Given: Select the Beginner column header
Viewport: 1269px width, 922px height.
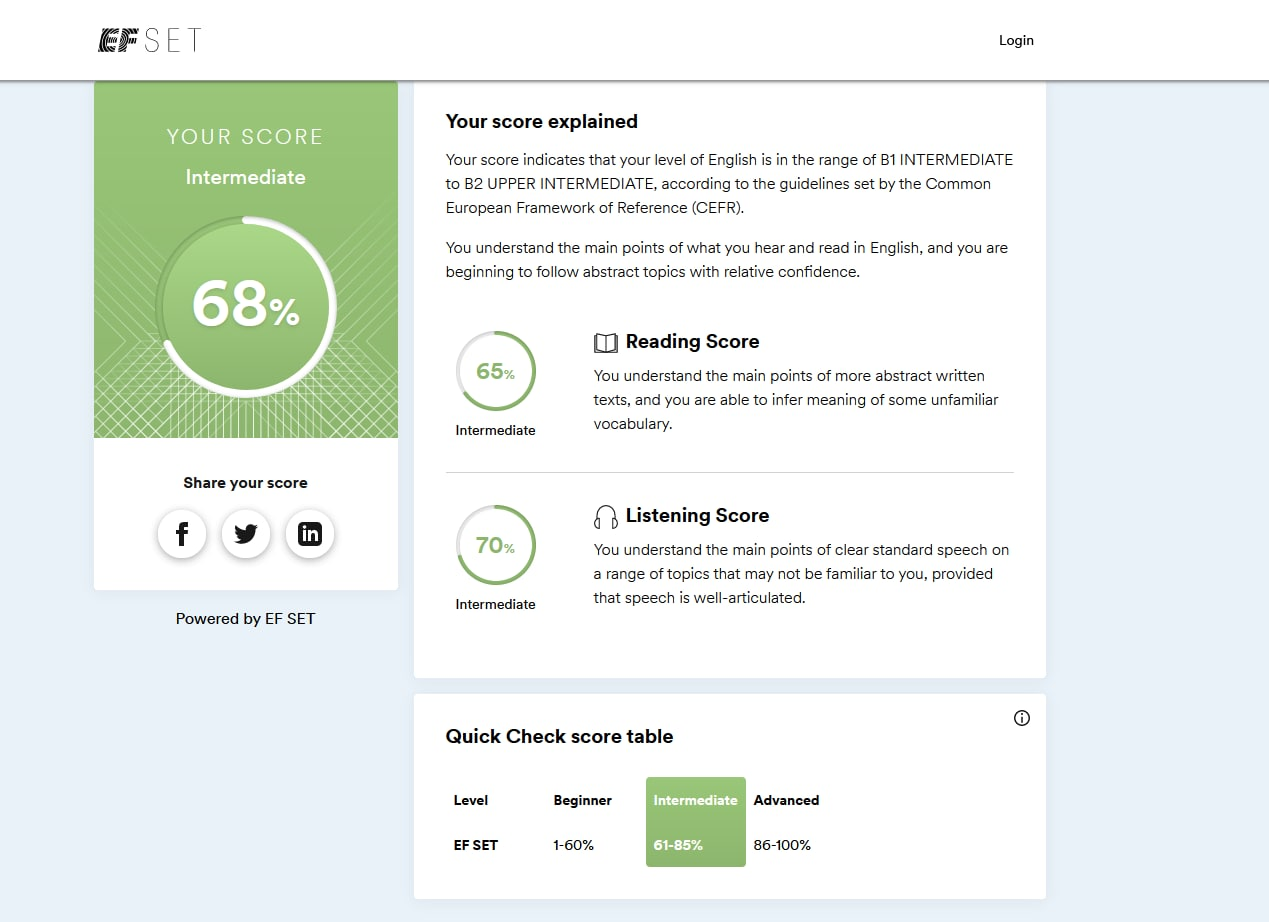Looking at the screenshot, I should click(582, 800).
